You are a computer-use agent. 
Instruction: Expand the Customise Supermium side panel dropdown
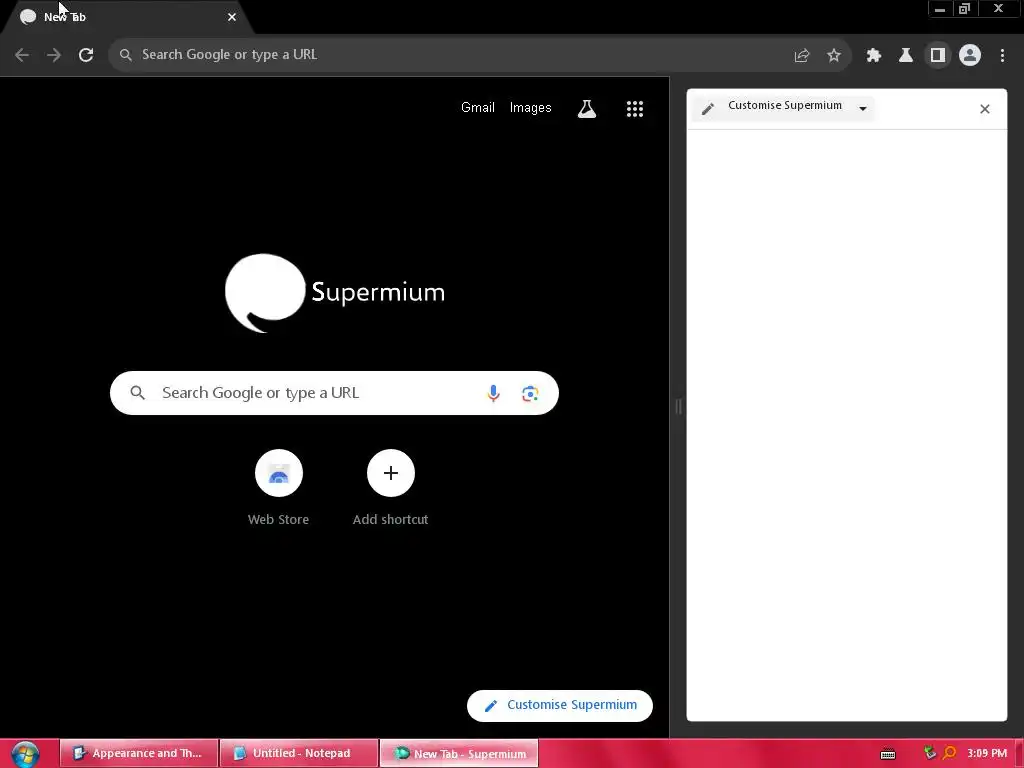point(863,108)
